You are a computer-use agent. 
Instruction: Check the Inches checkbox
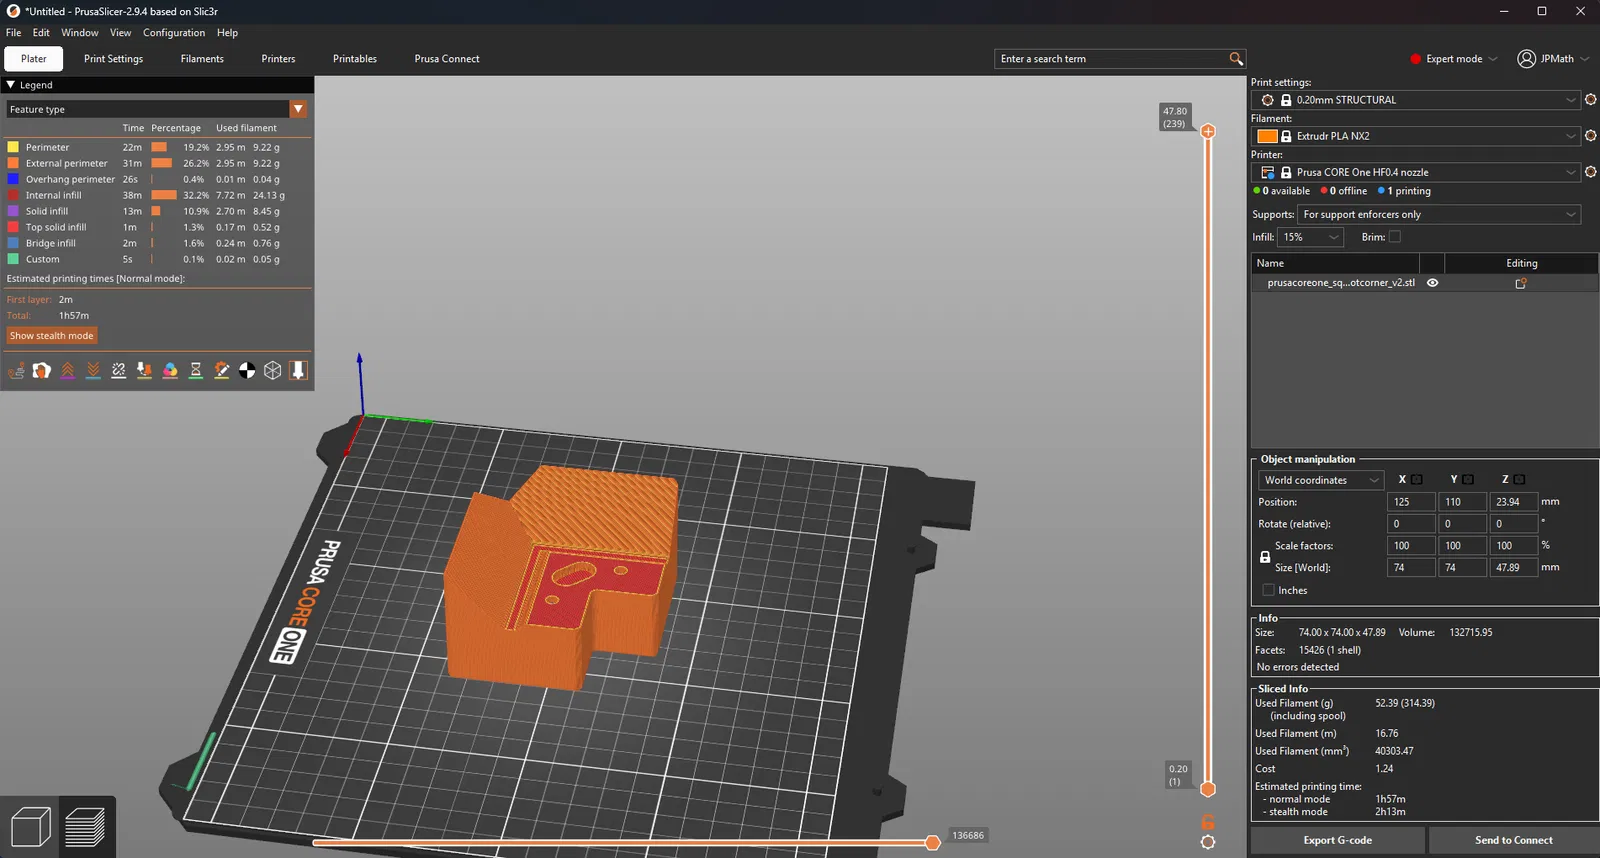(1269, 590)
